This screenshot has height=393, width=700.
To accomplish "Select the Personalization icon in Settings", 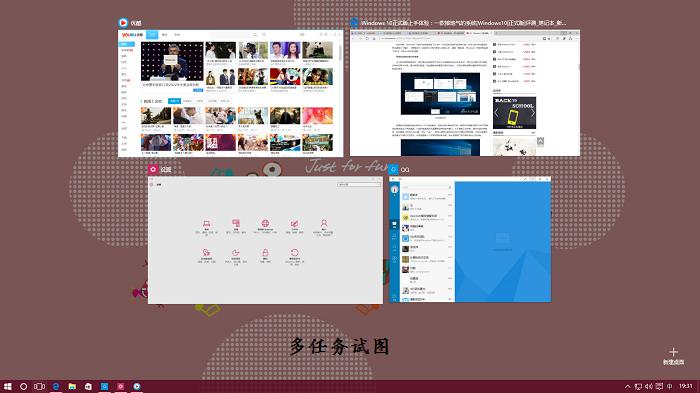I will [295, 223].
